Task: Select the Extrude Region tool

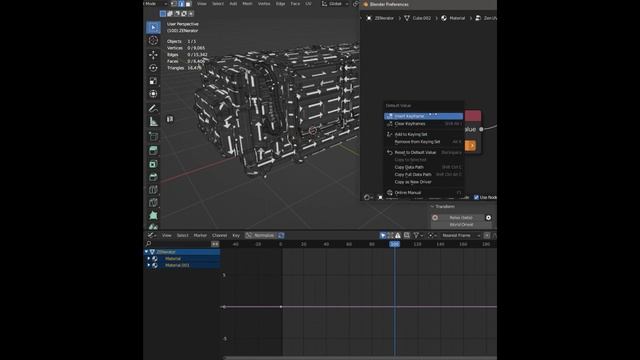Action: click(x=153, y=150)
